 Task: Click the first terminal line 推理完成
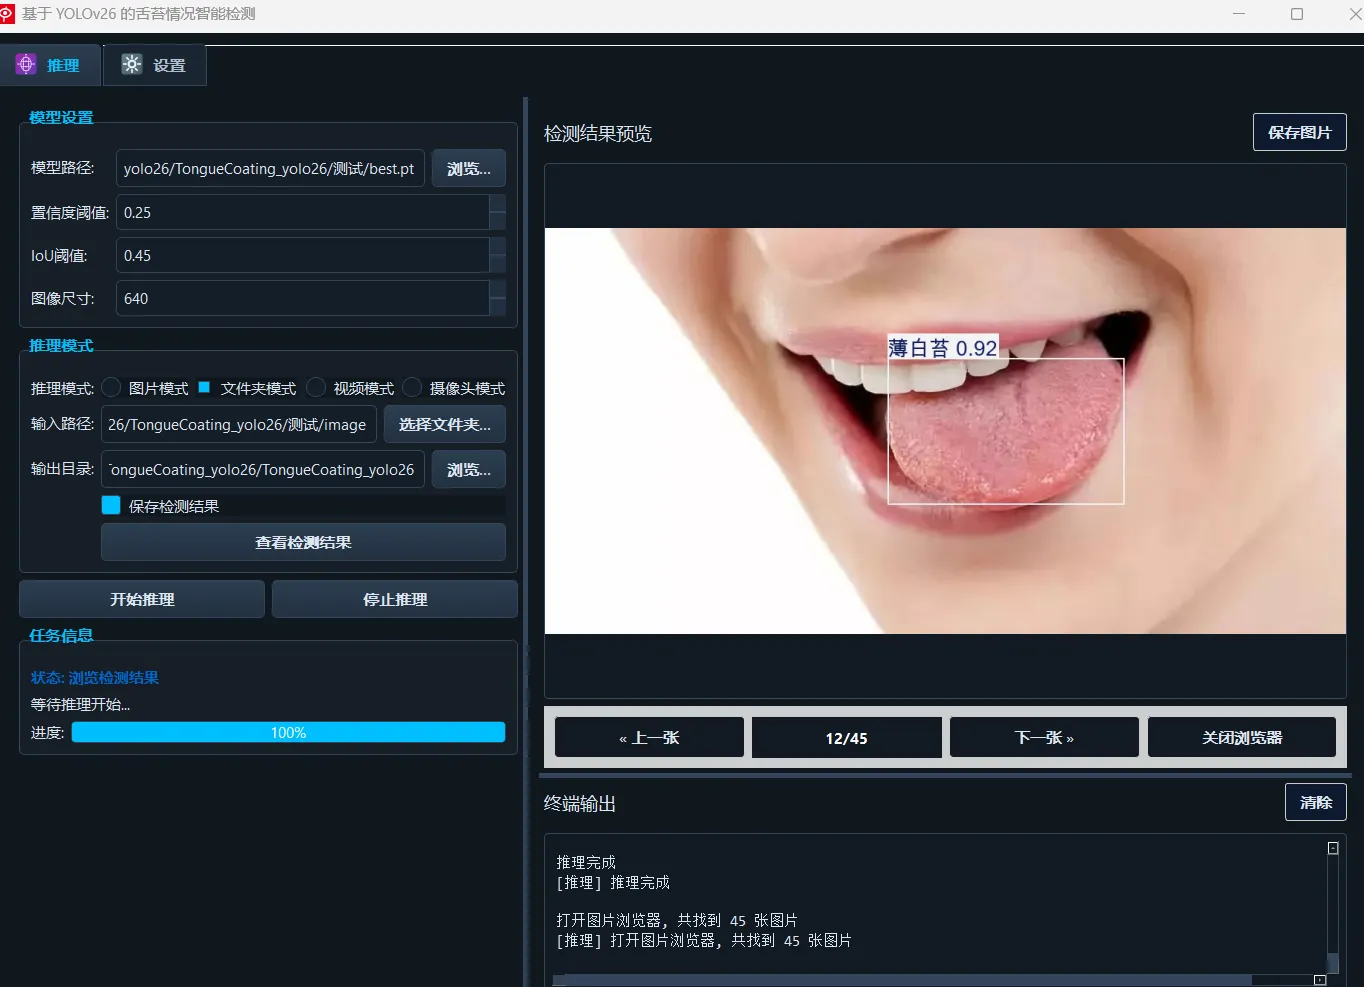tap(586, 862)
